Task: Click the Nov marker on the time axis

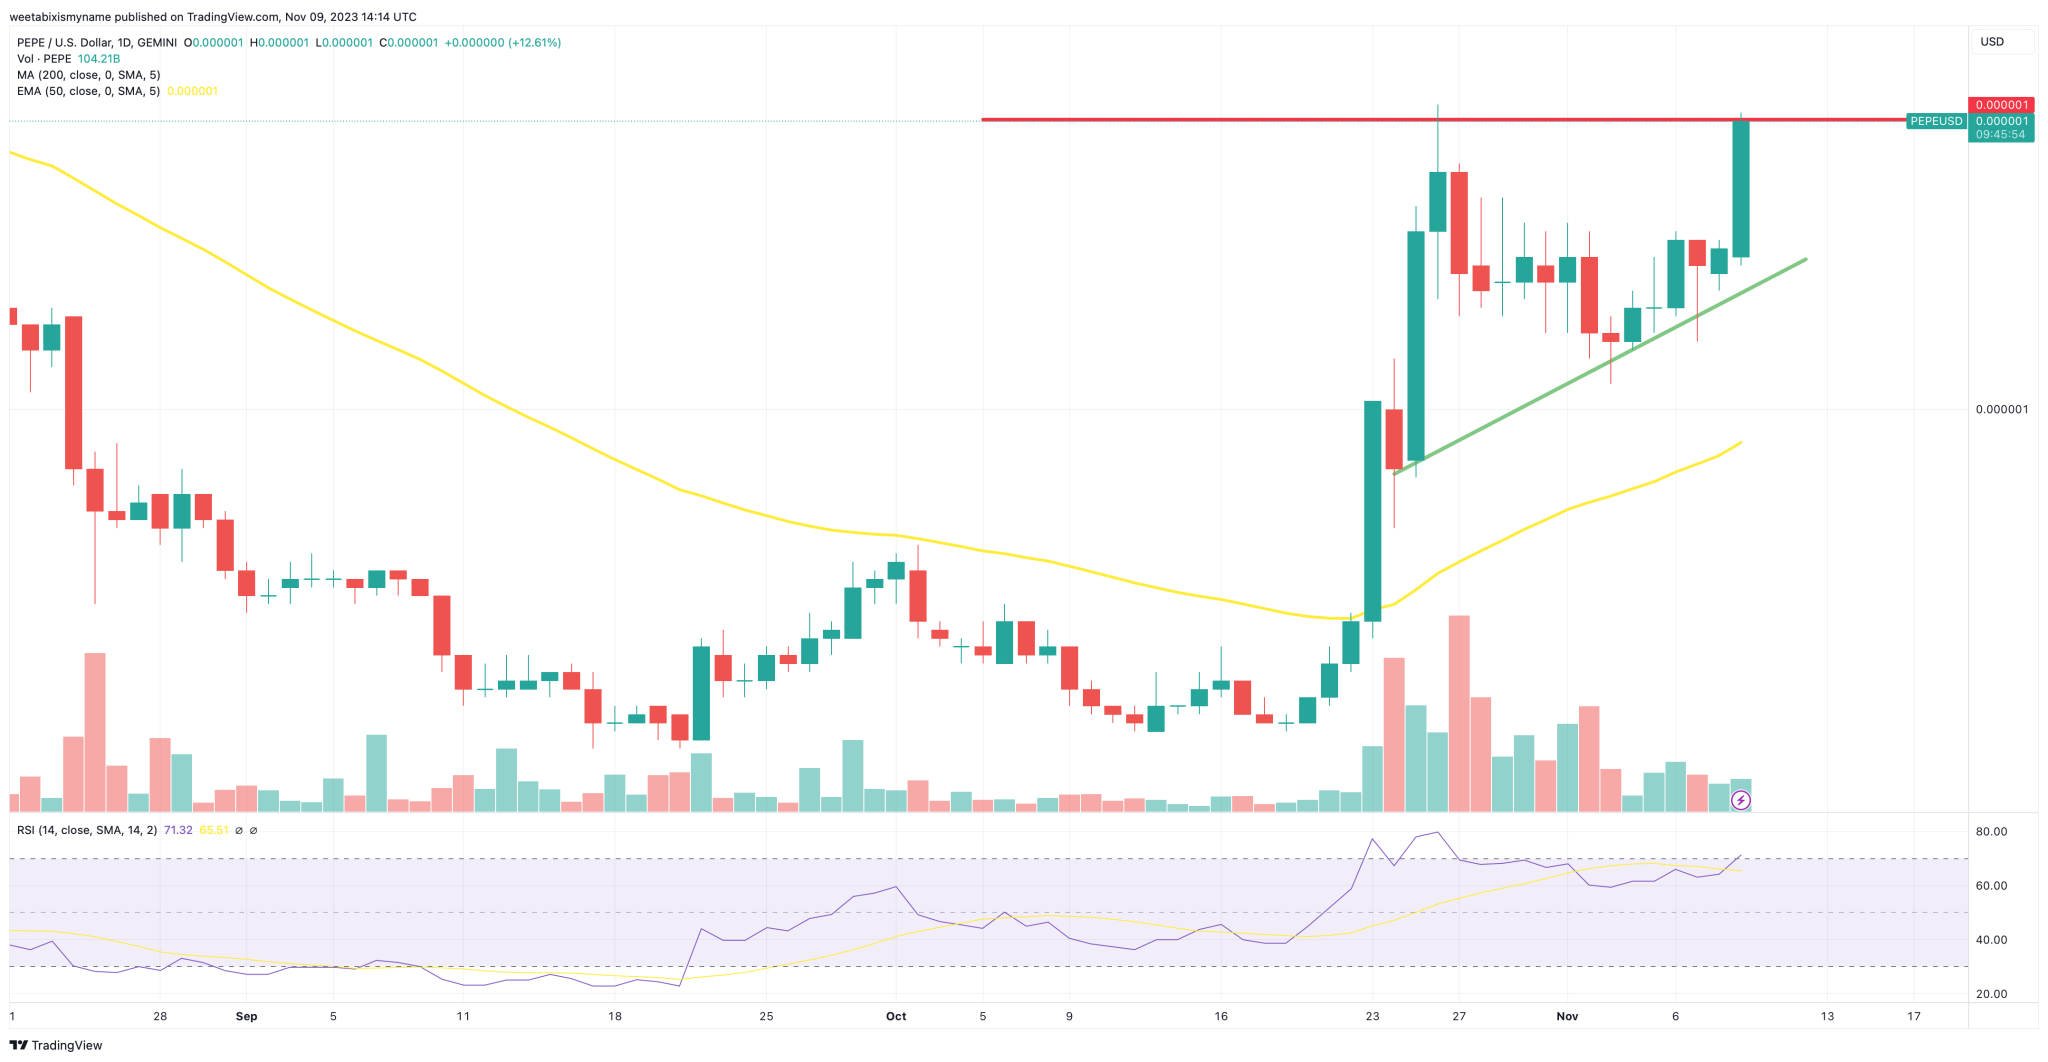Action: (x=1567, y=1016)
